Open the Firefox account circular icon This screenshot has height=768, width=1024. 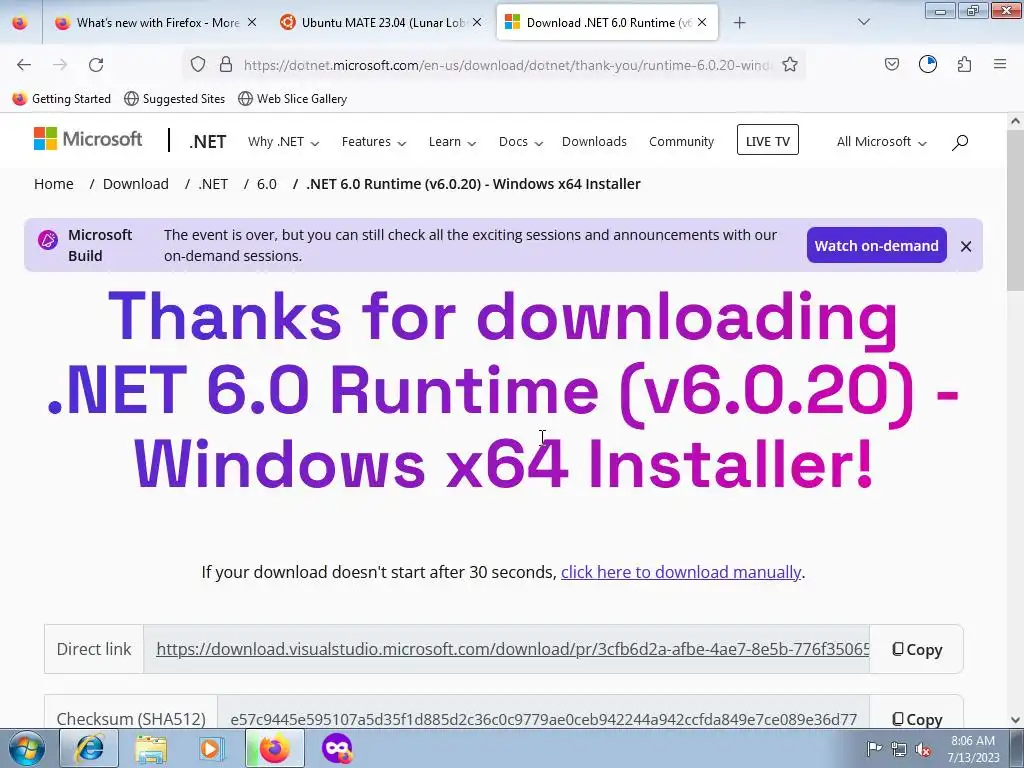point(928,64)
